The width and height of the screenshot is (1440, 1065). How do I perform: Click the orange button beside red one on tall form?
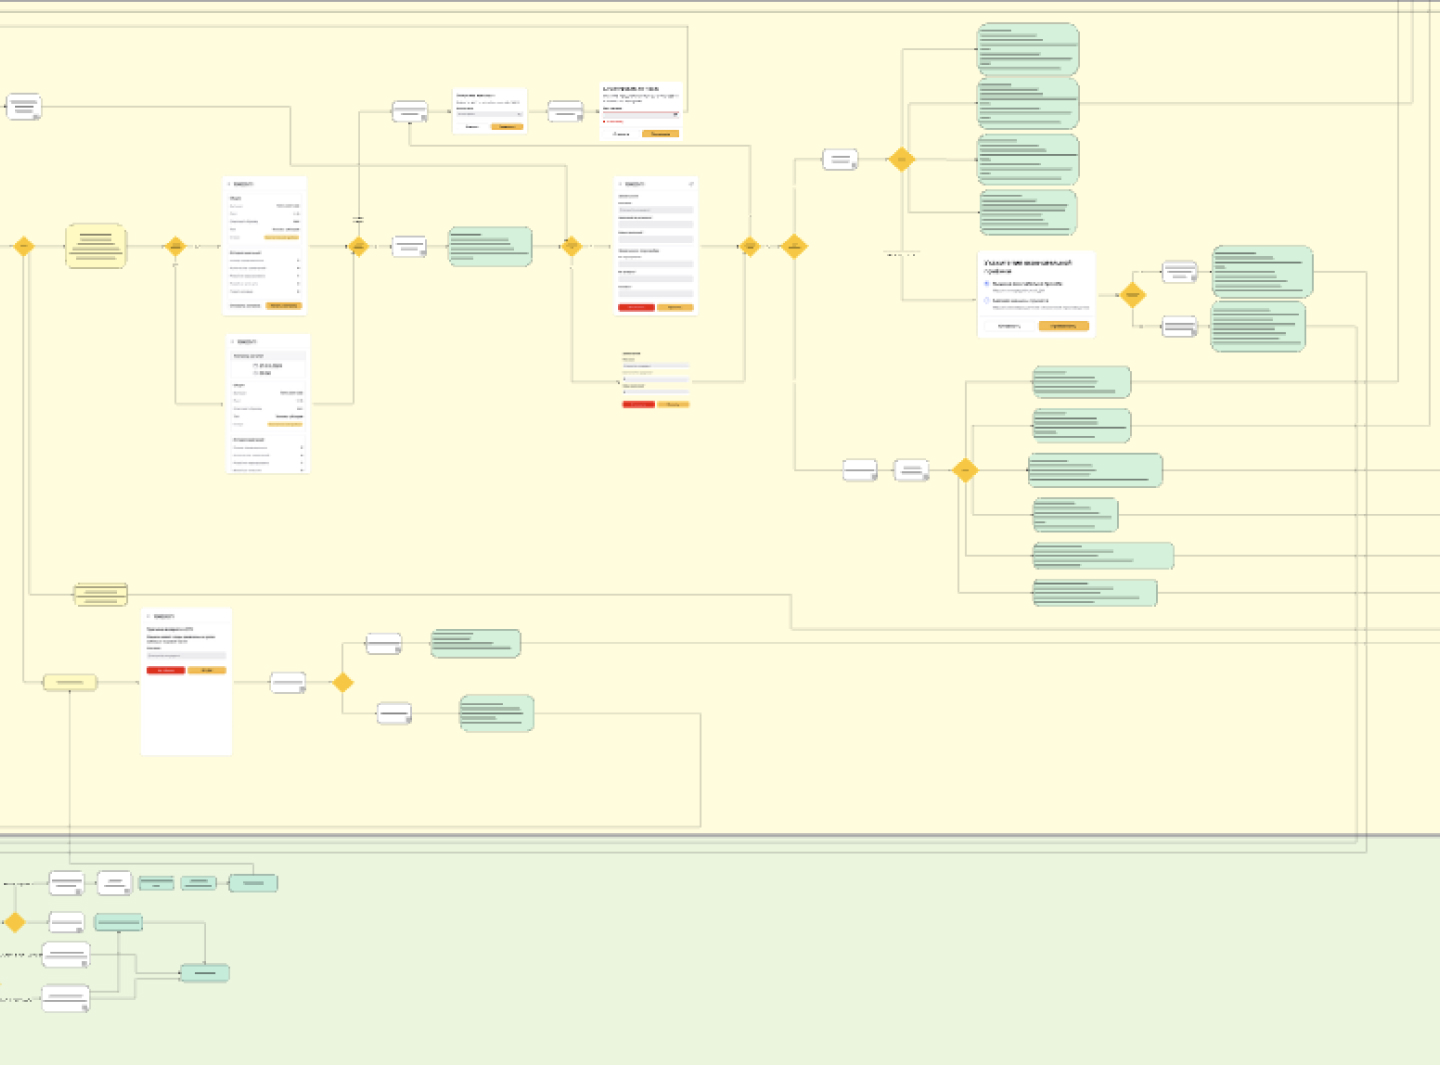675,307
